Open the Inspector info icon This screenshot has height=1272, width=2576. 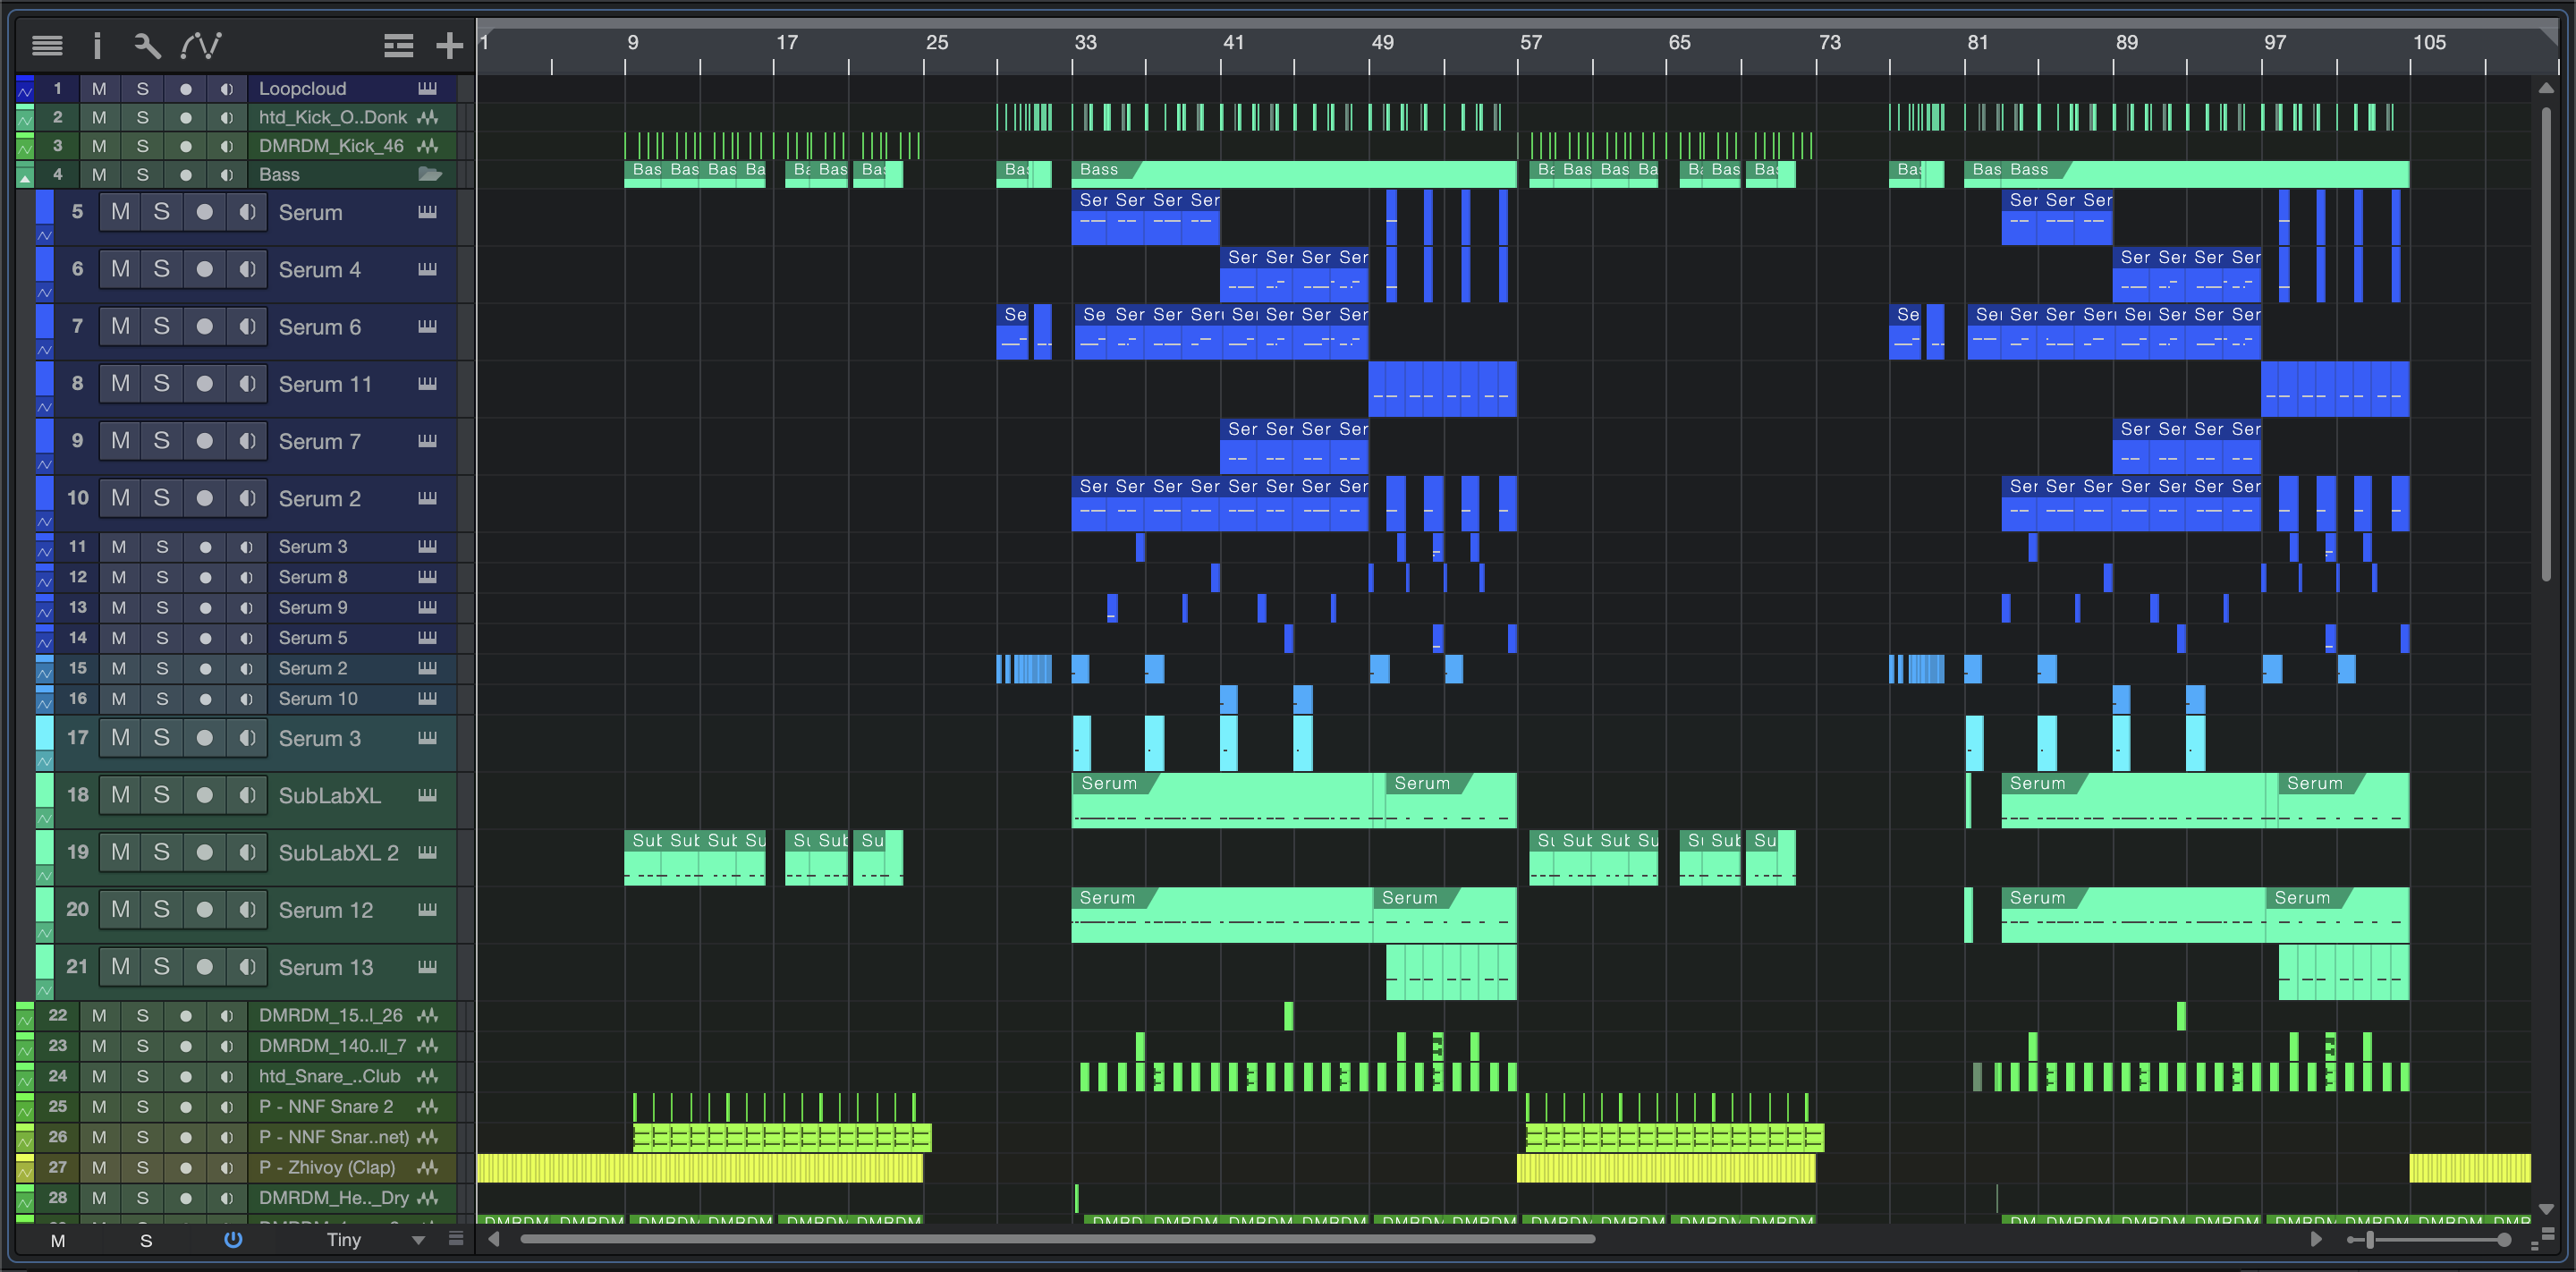[97, 45]
